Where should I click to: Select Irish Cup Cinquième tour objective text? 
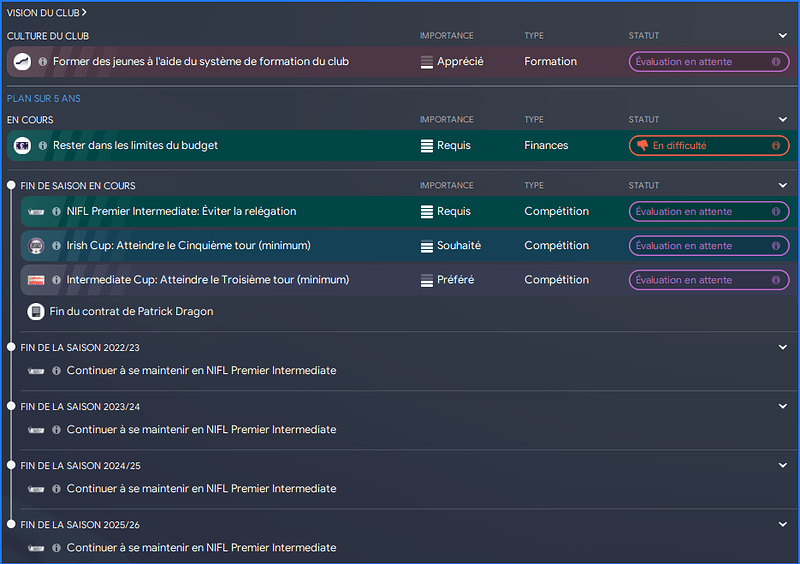(188, 246)
